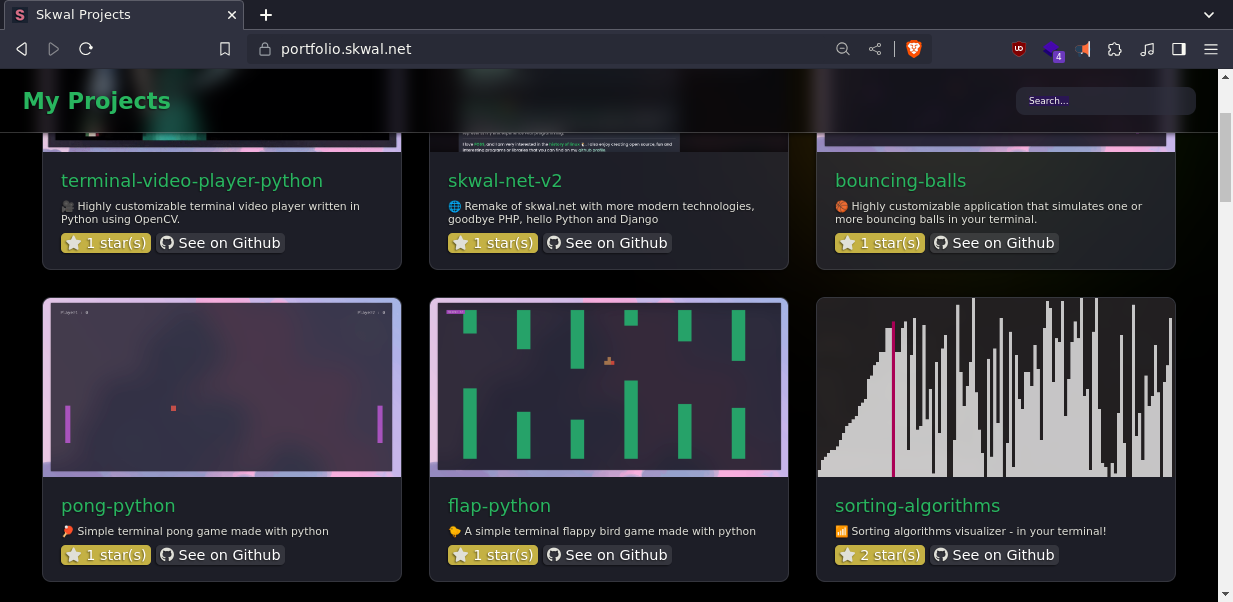Toggle the browser sidebar panel
Viewport: 1233px width, 602px height.
[x=1179, y=49]
